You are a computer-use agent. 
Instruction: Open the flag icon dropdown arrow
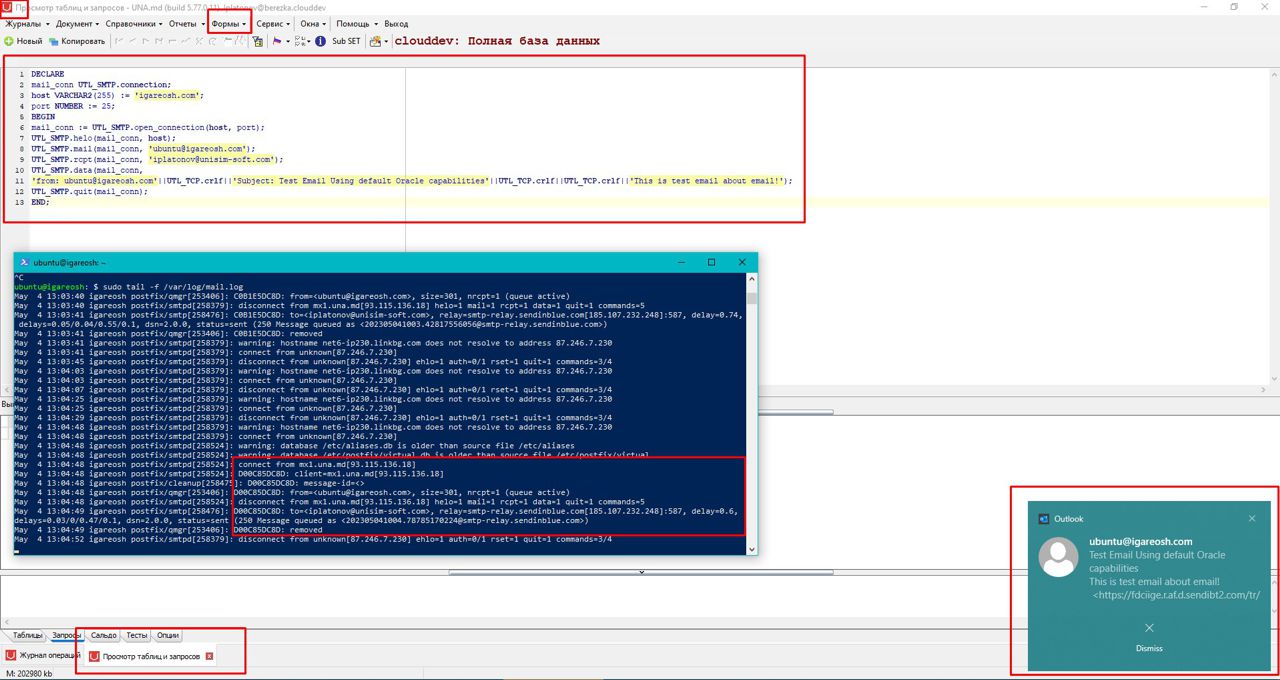[x=287, y=41]
